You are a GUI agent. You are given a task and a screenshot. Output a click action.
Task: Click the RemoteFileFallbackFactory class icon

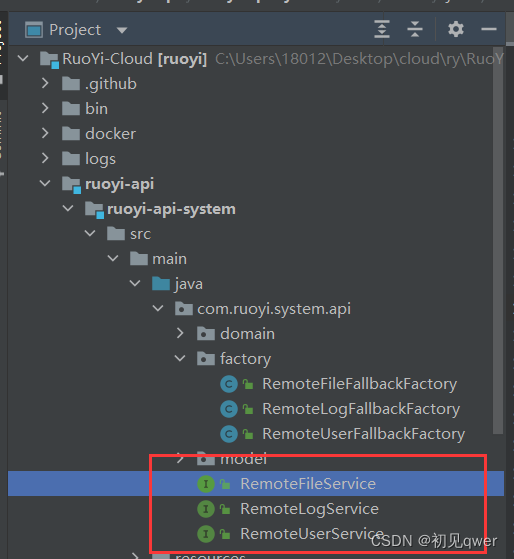229,384
